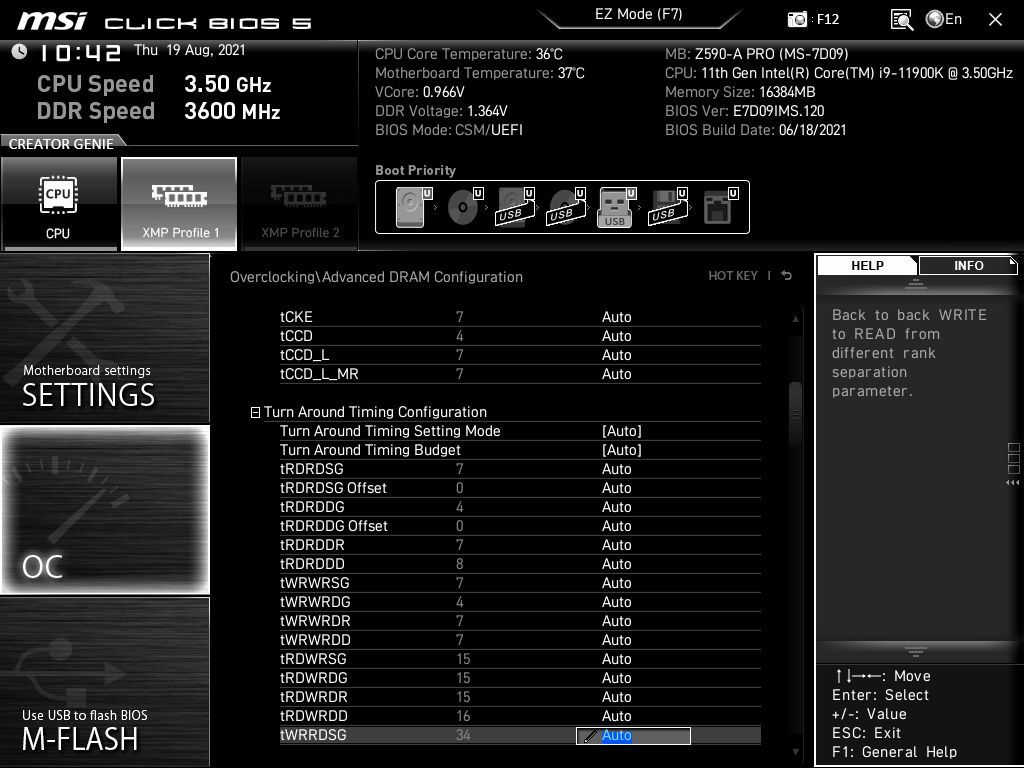Click the scroll up arrow of settings list
Image resolution: width=1024 pixels, height=768 pixels.
795,319
